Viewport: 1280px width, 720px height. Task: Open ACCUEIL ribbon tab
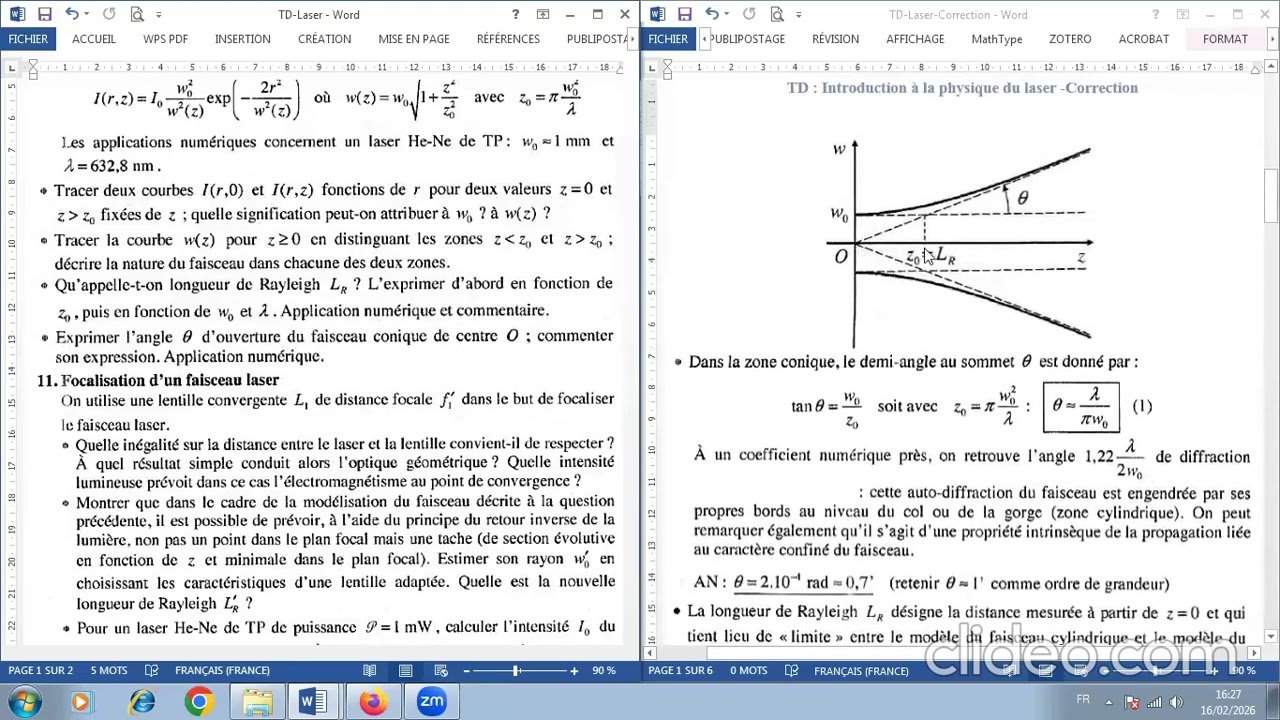pos(94,39)
